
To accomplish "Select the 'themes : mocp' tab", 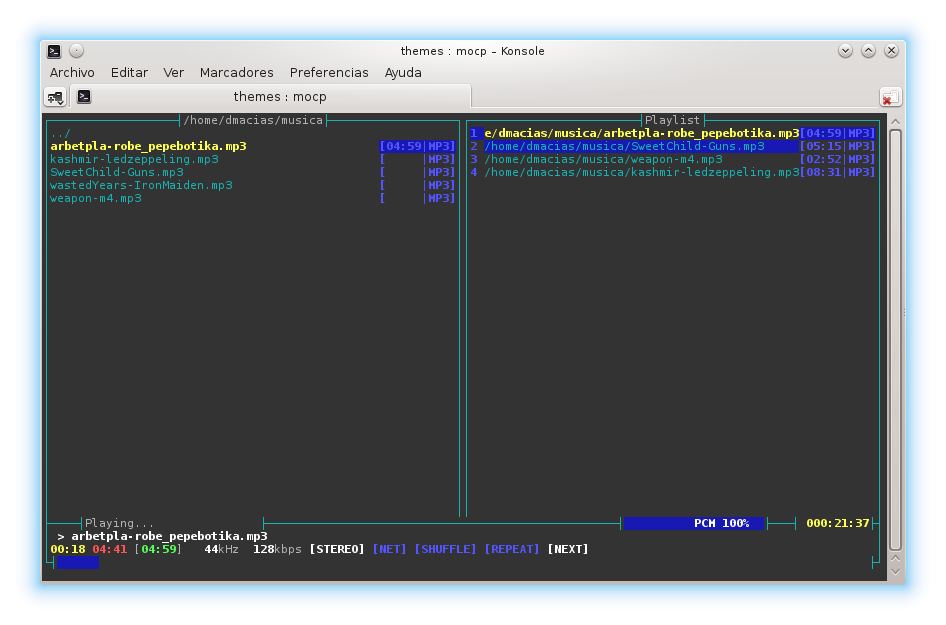I will (270, 97).
